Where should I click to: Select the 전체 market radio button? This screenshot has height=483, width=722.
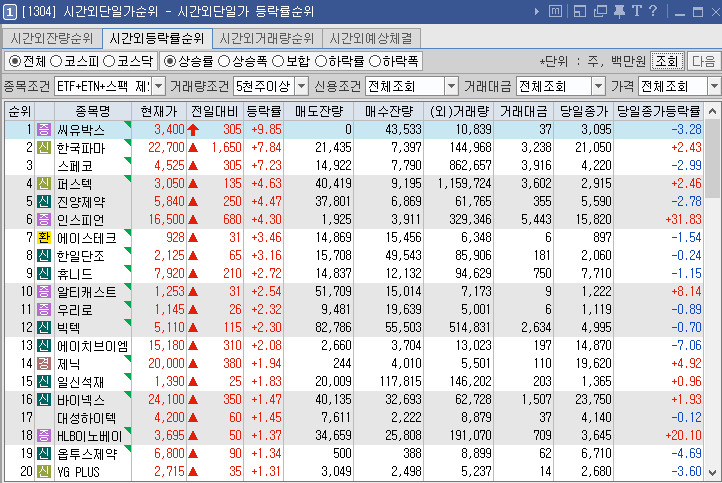click(x=15, y=61)
